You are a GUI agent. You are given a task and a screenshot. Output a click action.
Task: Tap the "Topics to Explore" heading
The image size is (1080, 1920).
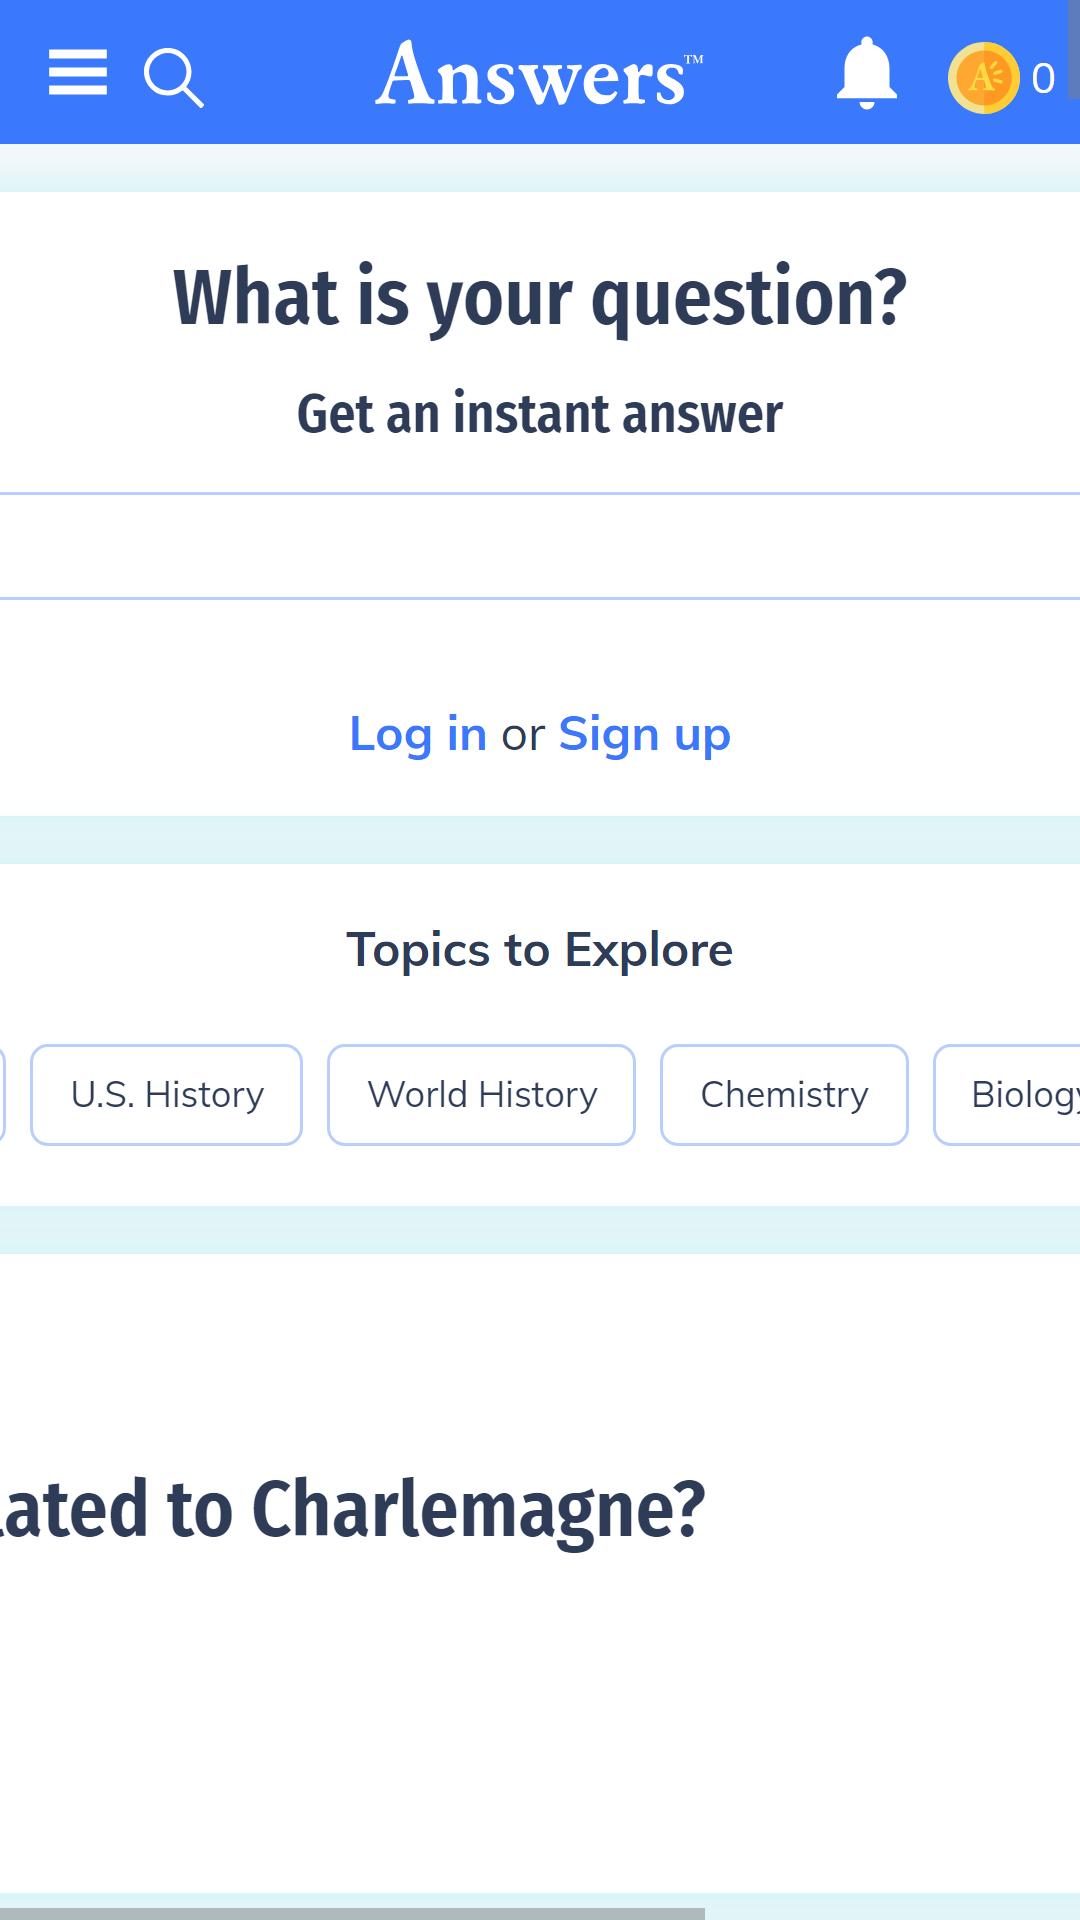pos(540,950)
